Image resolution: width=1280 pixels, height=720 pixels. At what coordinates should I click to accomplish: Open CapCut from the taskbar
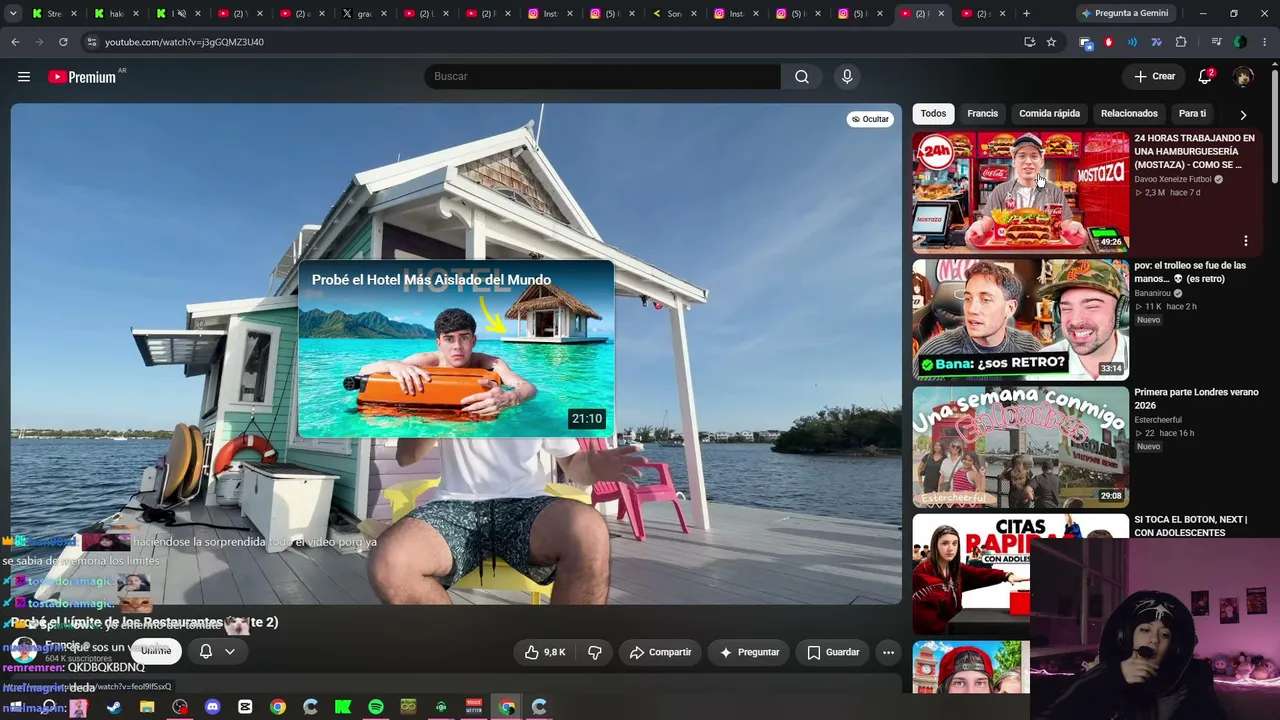click(x=245, y=707)
